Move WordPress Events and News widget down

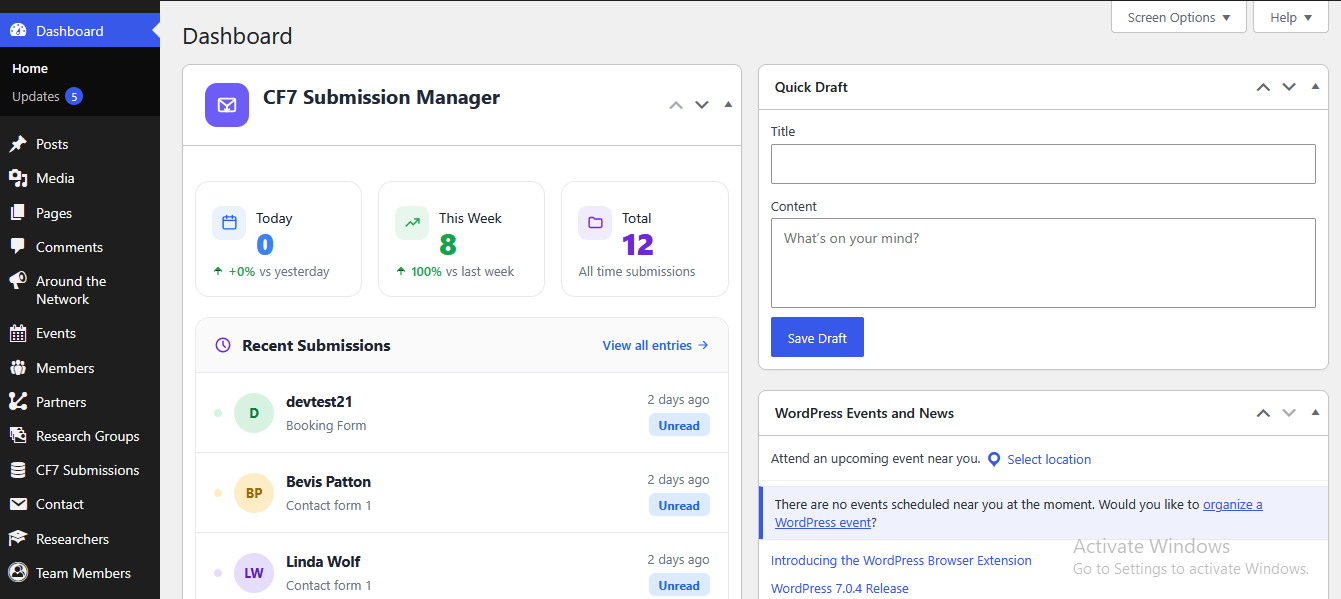click(1289, 413)
